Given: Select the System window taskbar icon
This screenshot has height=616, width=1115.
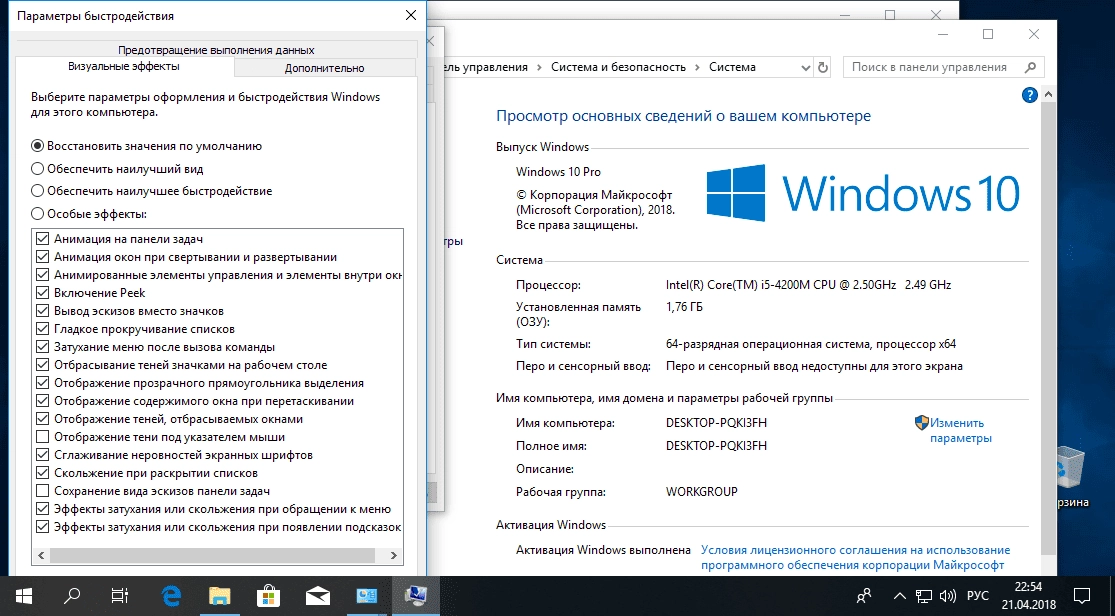Looking at the screenshot, I should (x=416, y=595).
